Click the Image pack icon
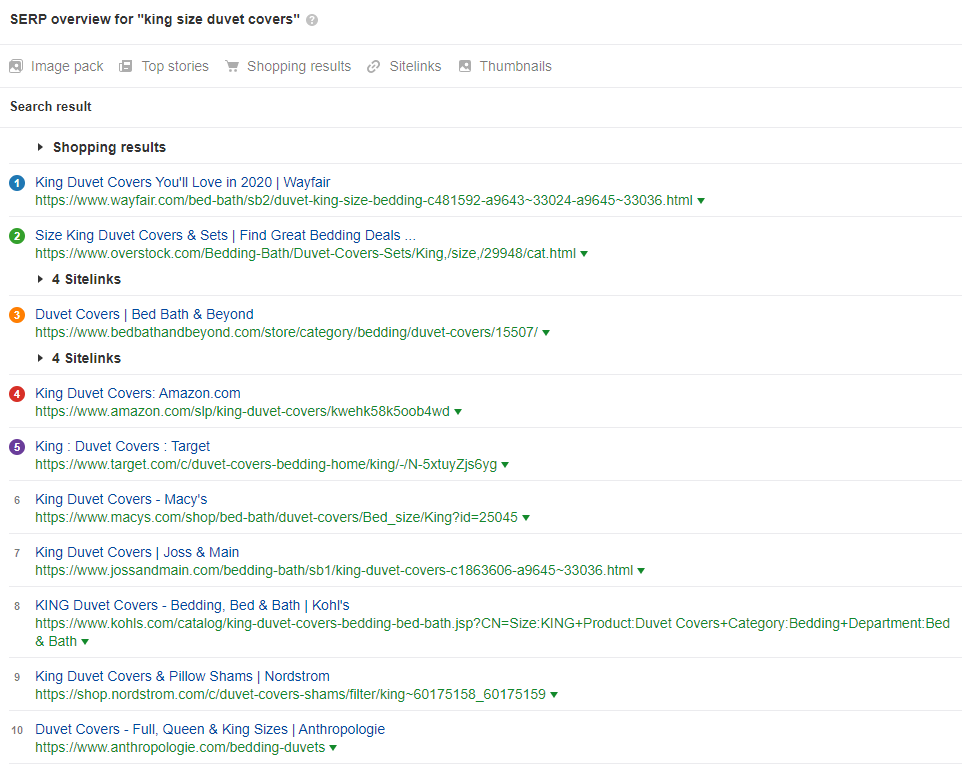Viewport: 962px width, 764px height. click(16, 66)
